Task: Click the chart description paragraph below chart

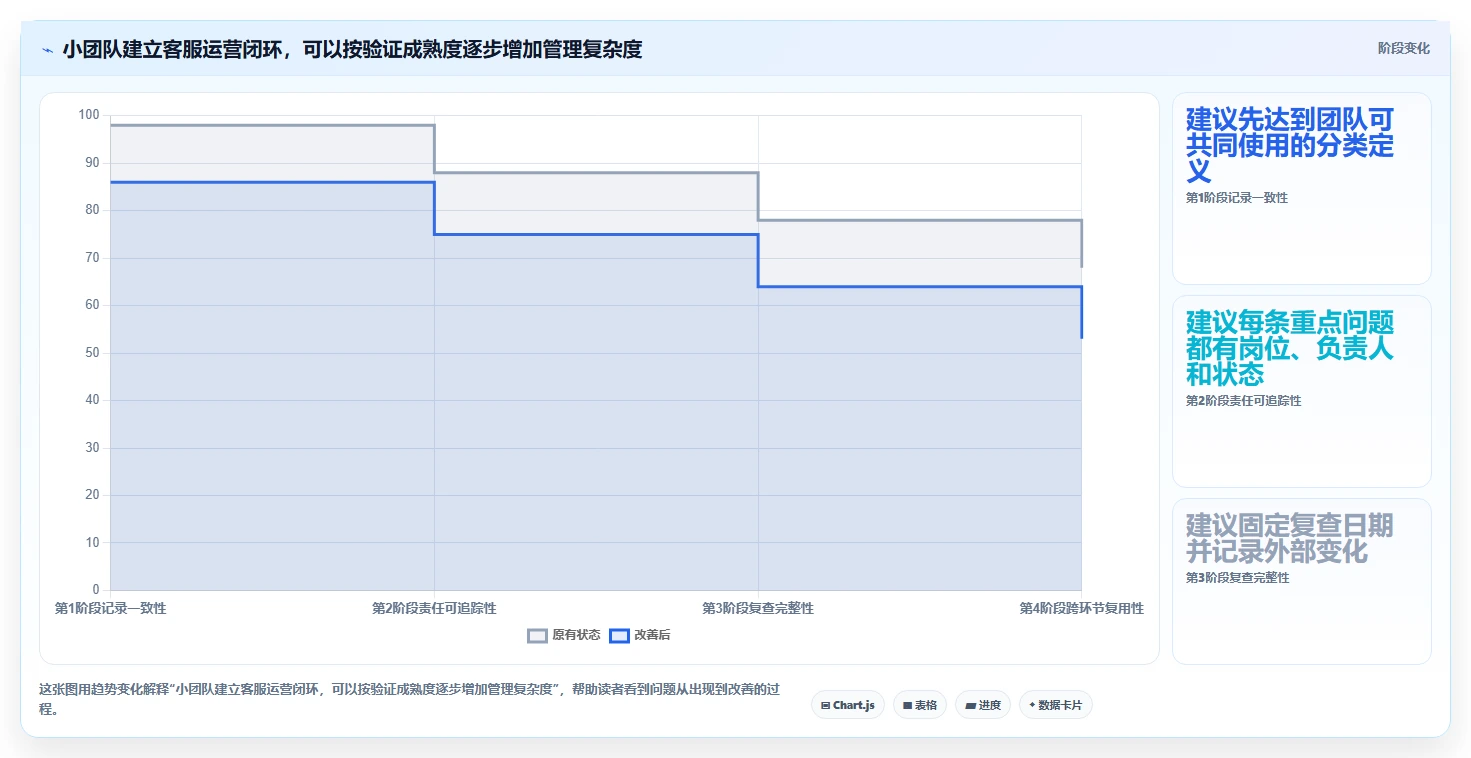Action: tap(408, 699)
